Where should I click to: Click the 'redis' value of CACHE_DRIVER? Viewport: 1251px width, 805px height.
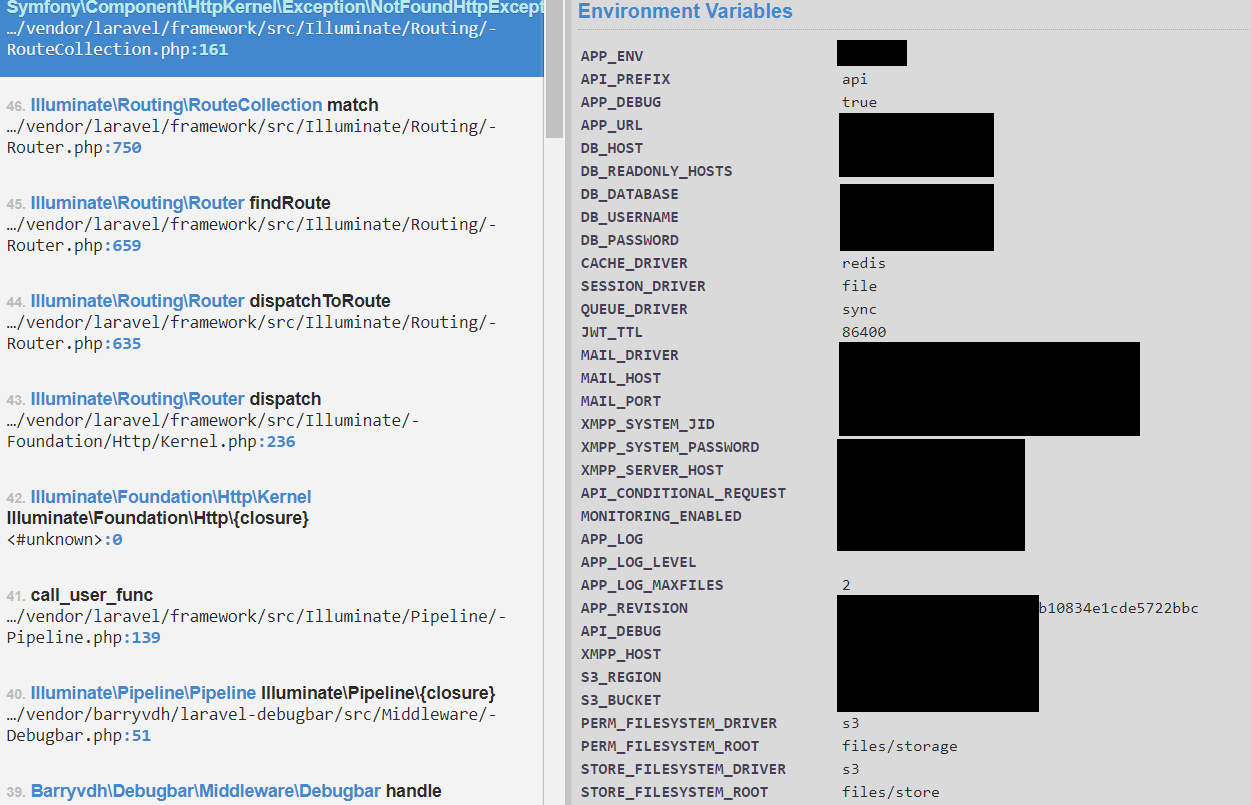[864, 263]
